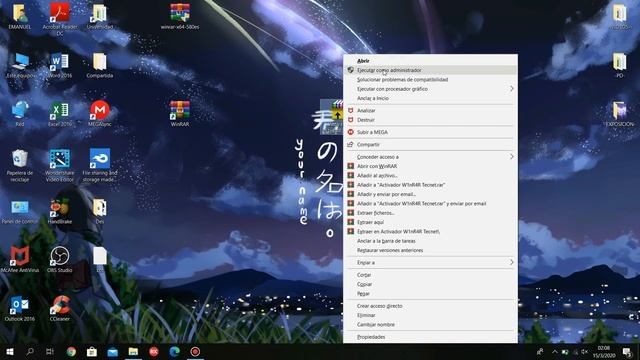Choose Extraer ficheros... menu item

coord(431,213)
